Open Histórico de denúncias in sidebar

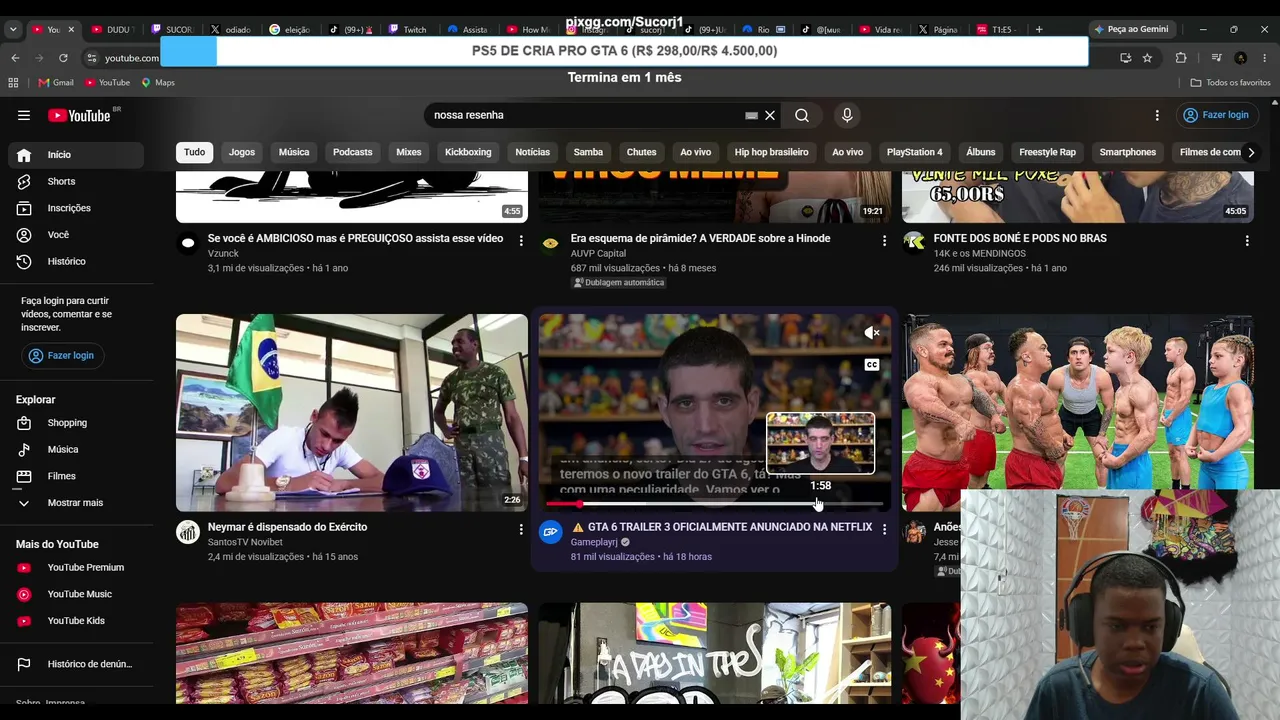tap(76, 664)
